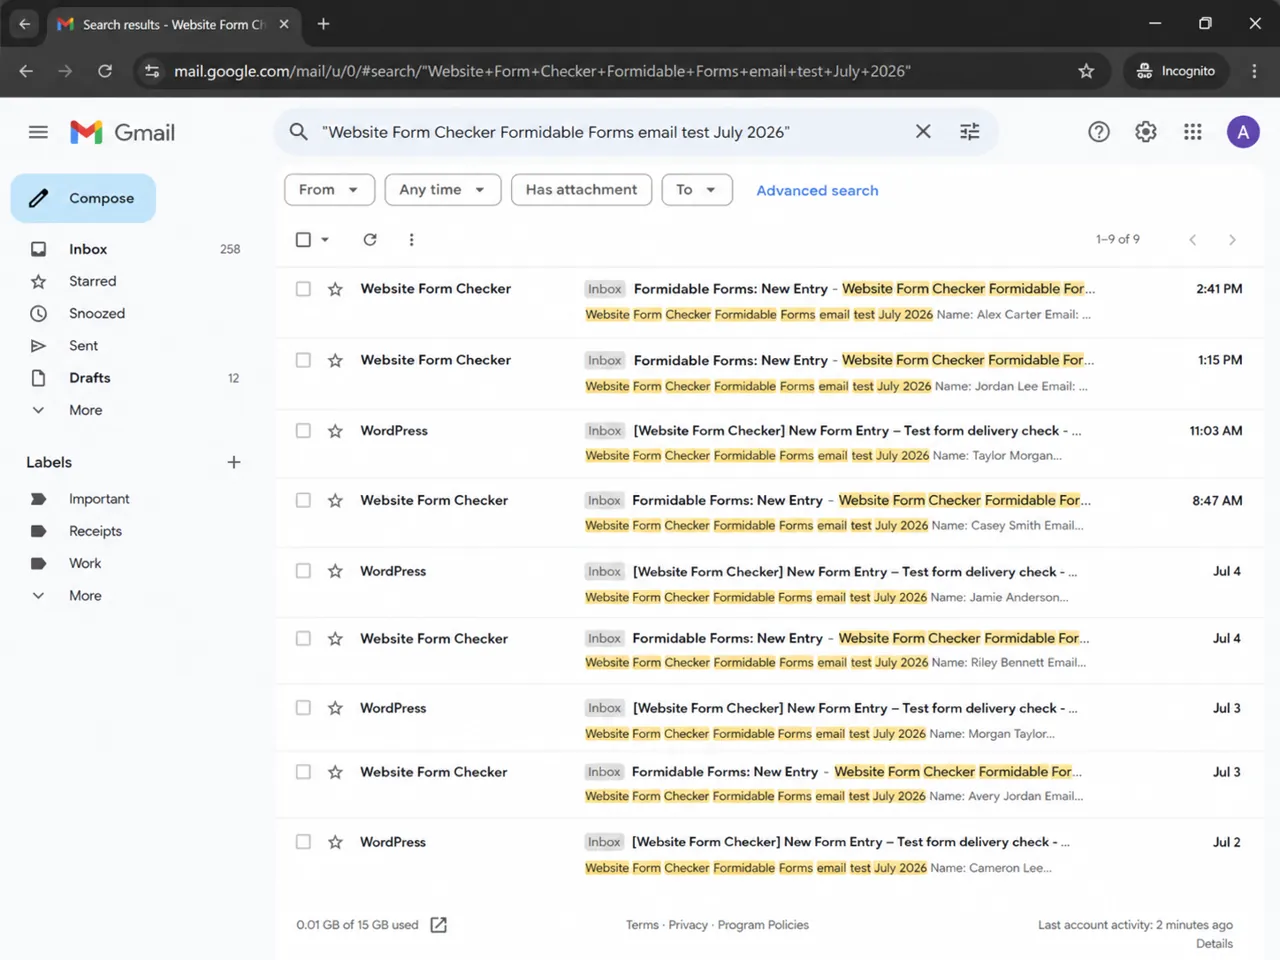
Task: Star the 1:15 PM Website Form Checker email
Action: point(335,360)
